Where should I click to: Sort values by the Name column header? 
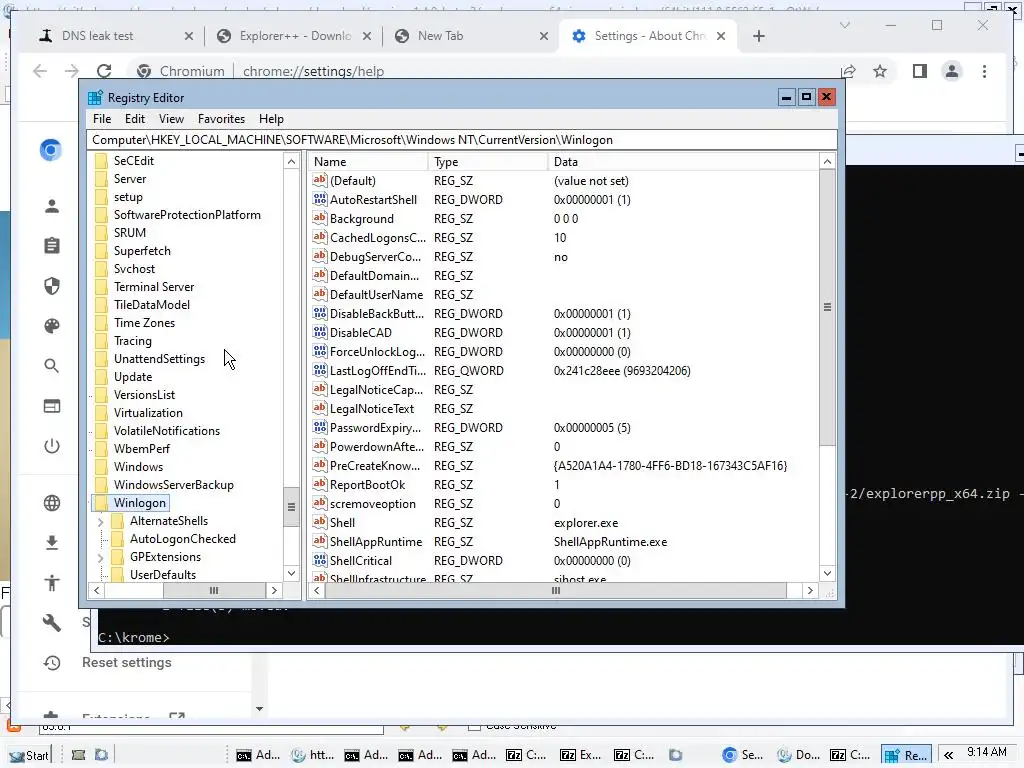(x=368, y=161)
